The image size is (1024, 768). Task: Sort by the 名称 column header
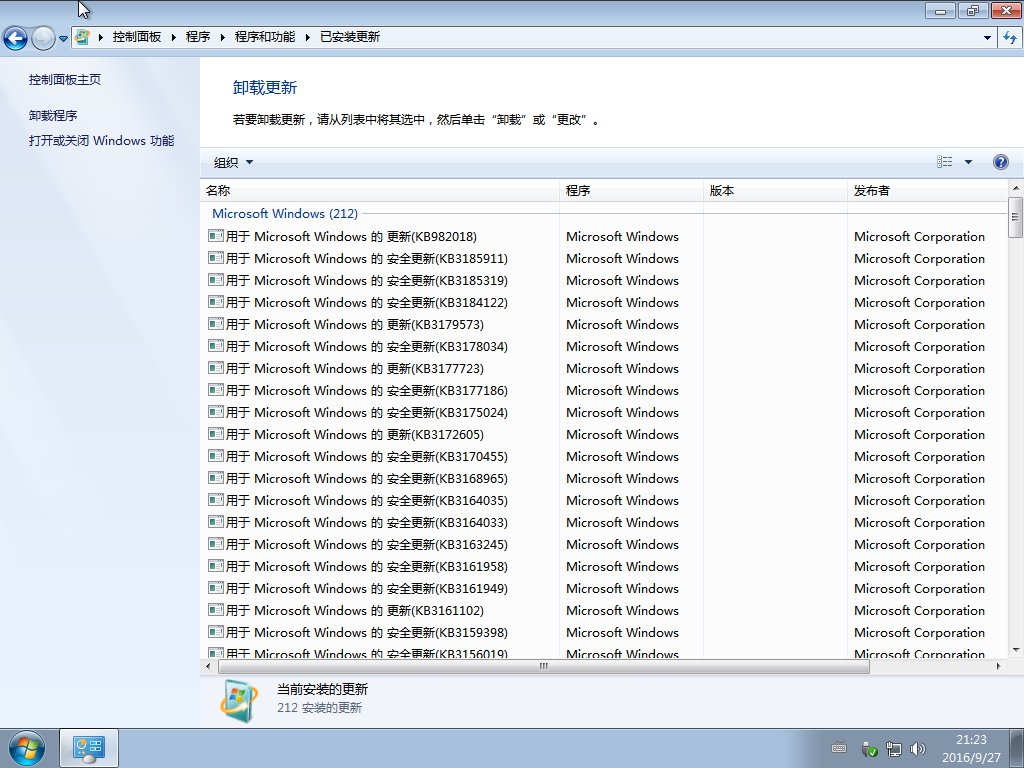click(x=379, y=191)
